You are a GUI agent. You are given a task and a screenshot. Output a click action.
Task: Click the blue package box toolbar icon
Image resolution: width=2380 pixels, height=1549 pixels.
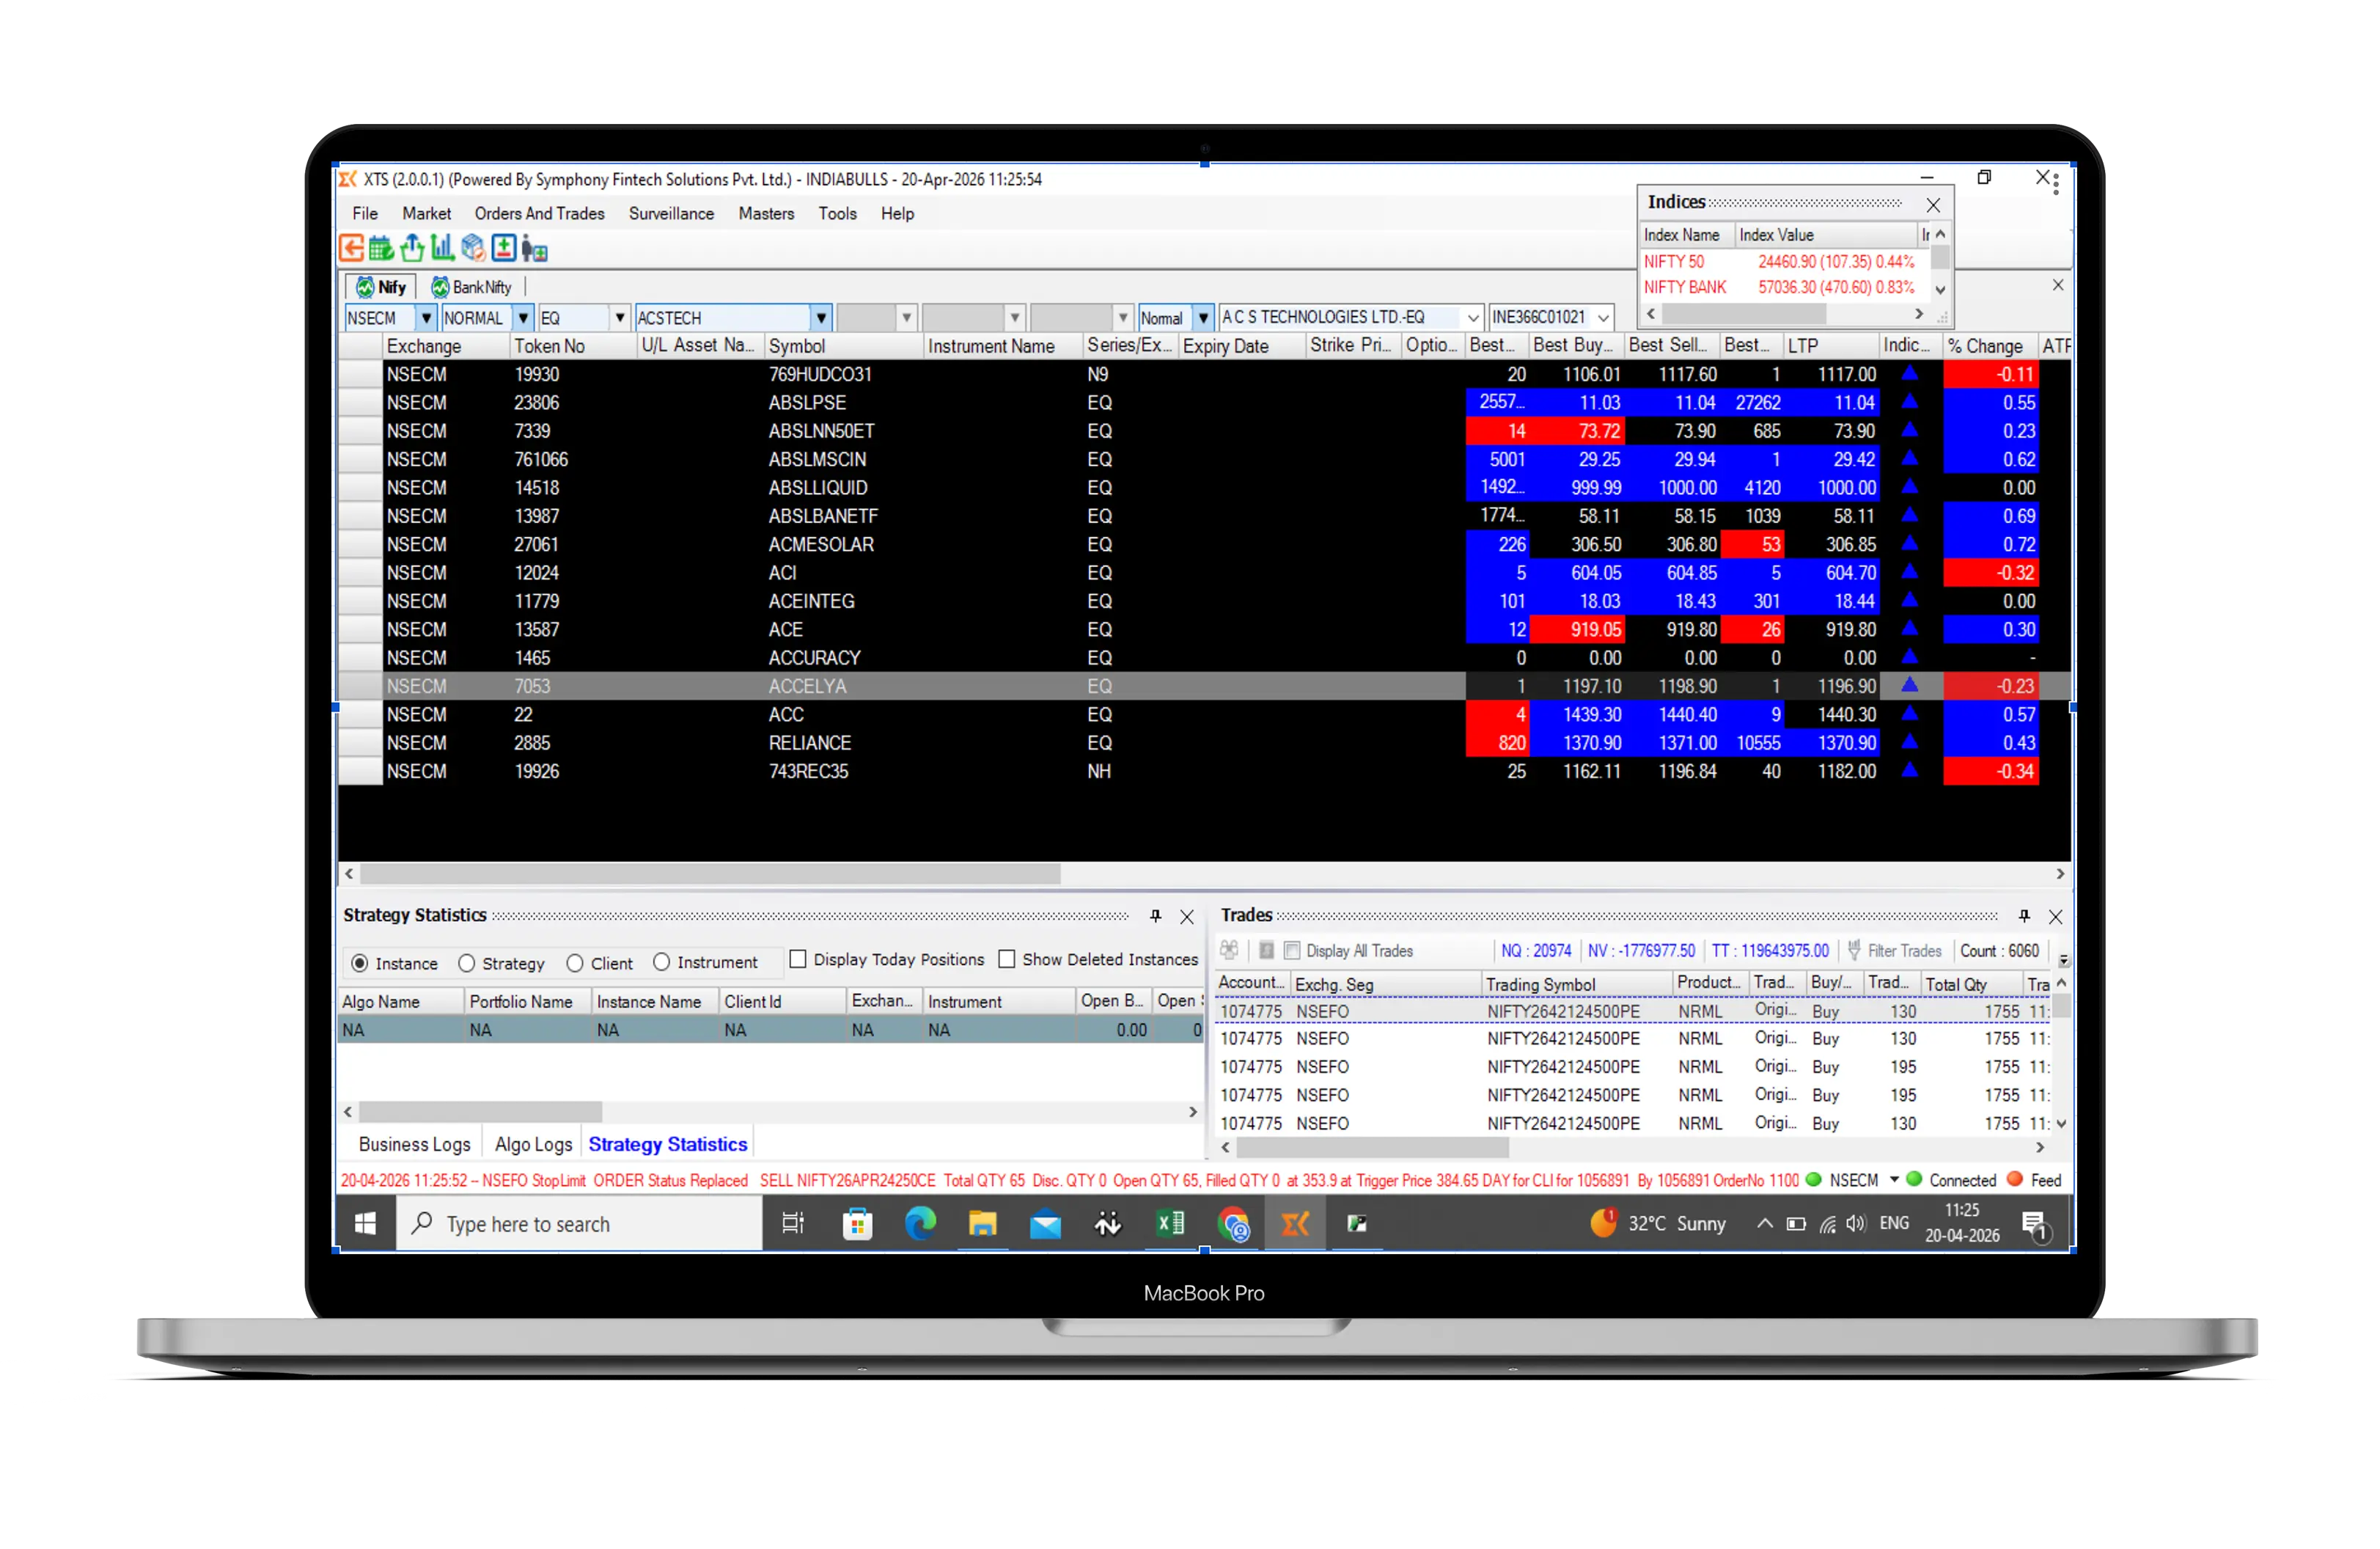(x=473, y=248)
